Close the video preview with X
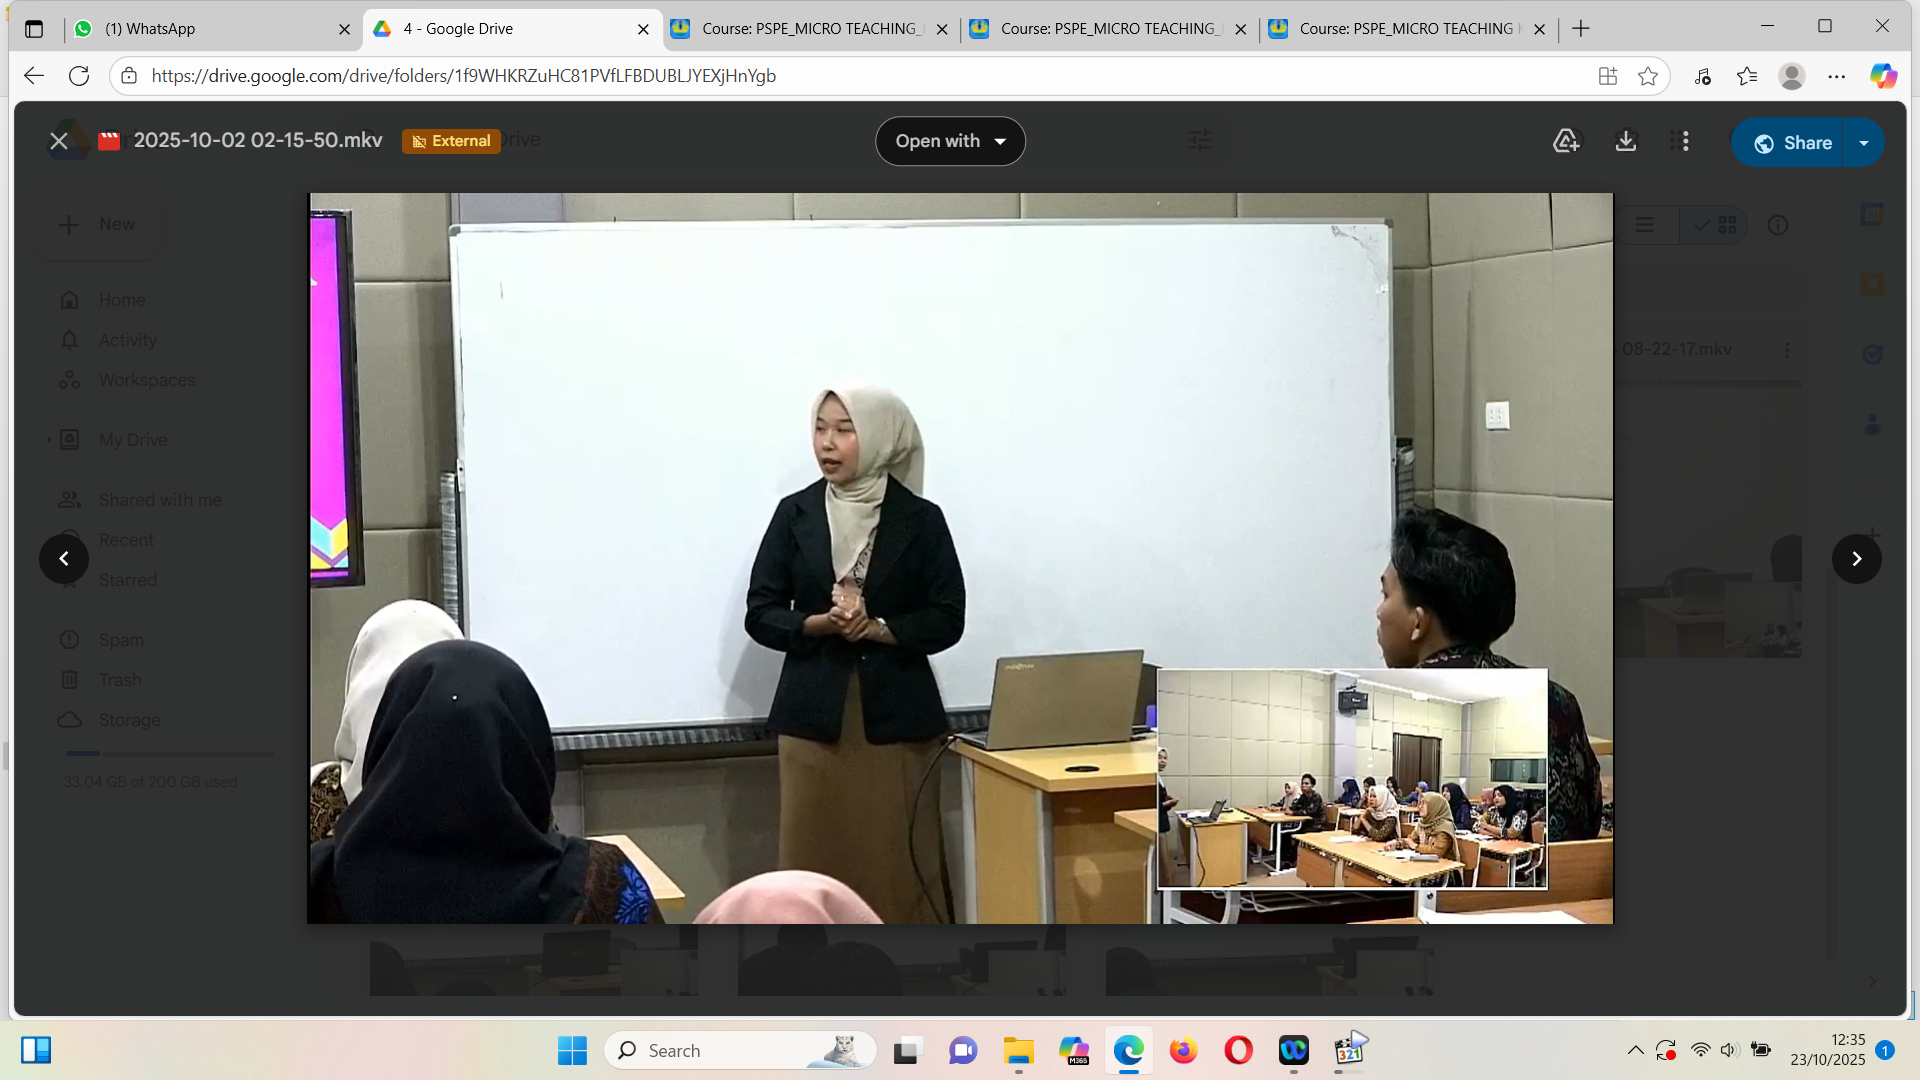The height and width of the screenshot is (1080, 1920). (x=59, y=141)
